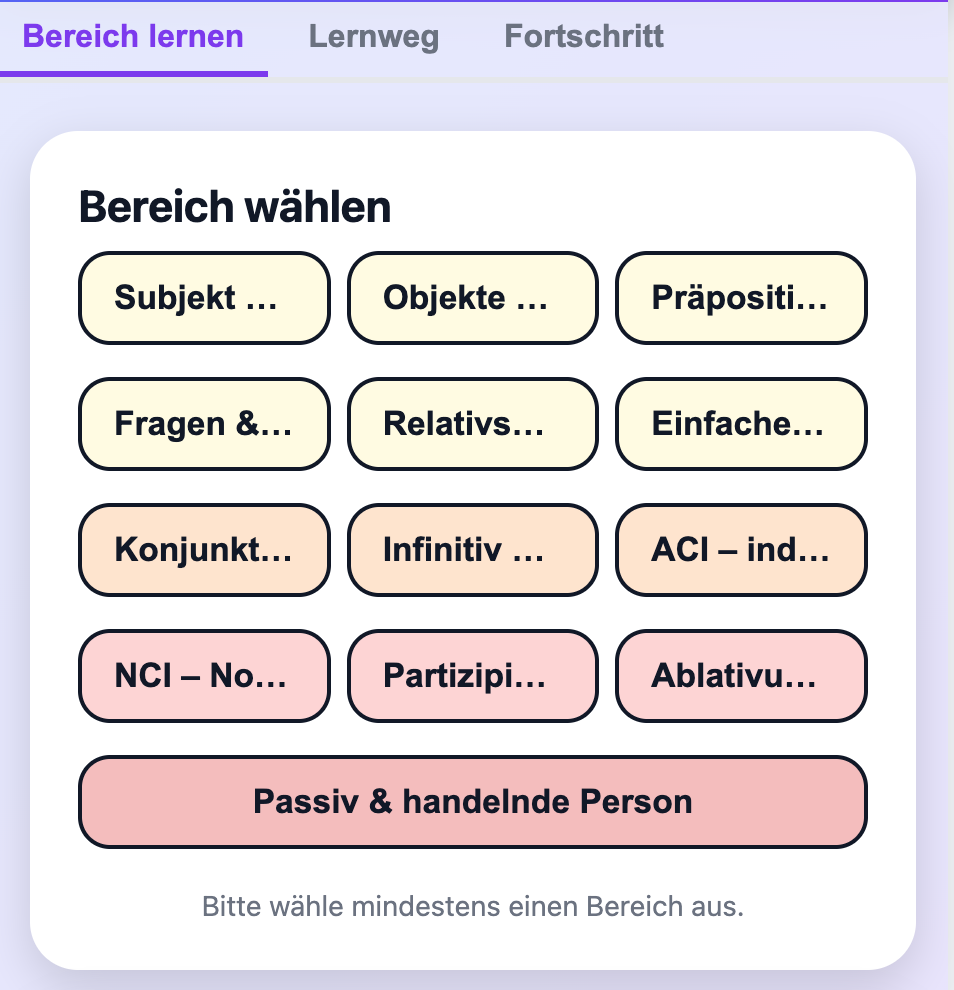Select the Konjunkt… topic chip
The image size is (954, 990).
(204, 550)
